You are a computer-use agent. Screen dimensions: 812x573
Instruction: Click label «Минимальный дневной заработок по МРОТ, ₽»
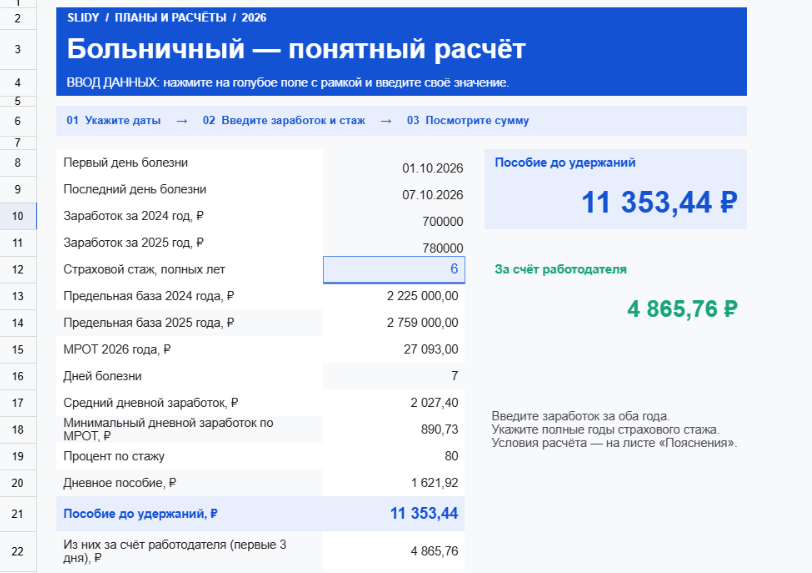[x=168, y=429]
